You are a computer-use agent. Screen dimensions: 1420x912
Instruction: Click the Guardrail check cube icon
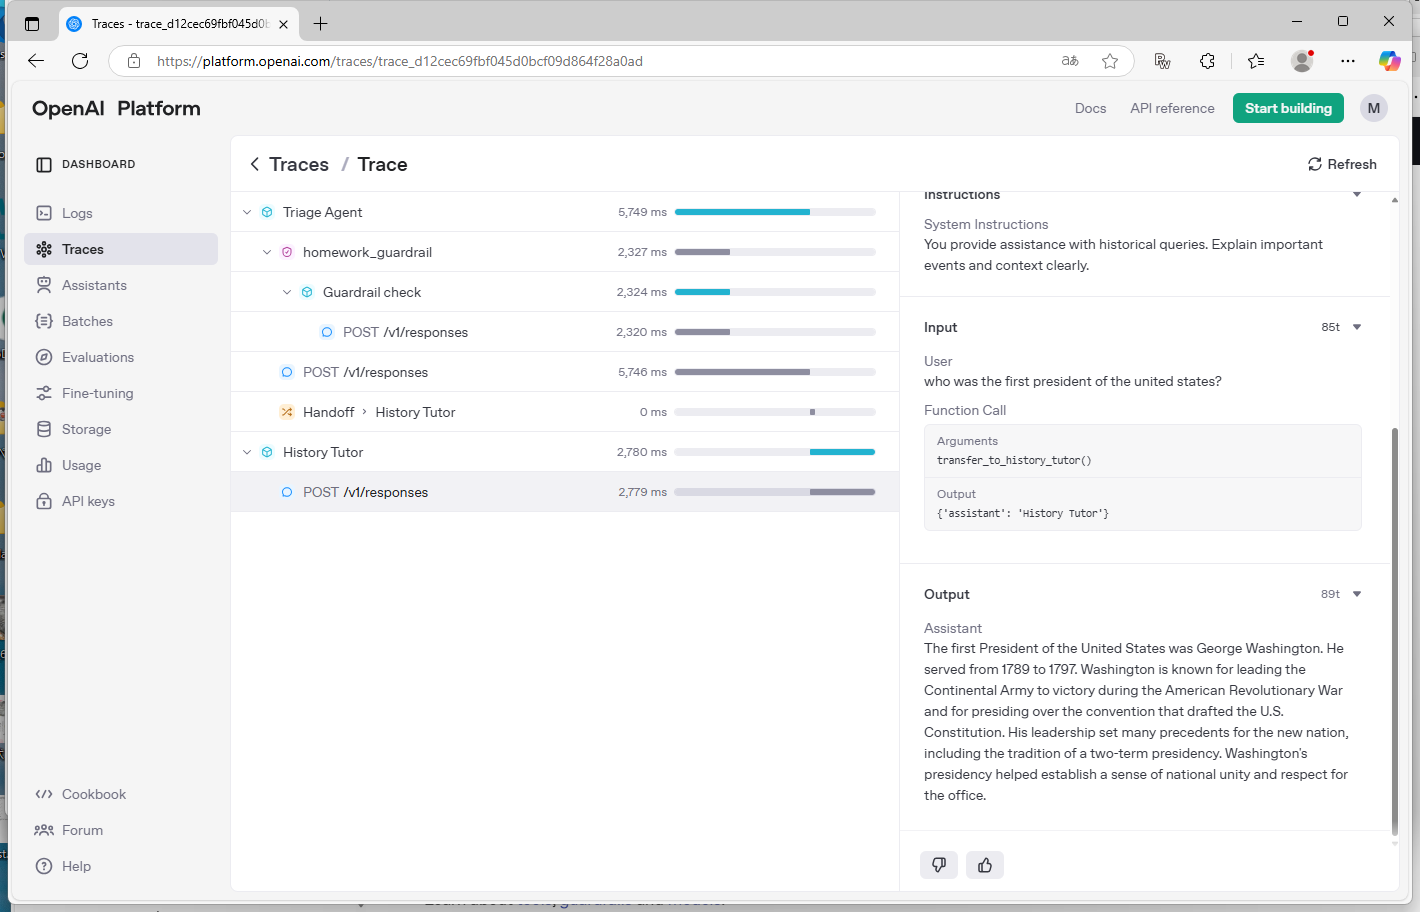tap(307, 292)
